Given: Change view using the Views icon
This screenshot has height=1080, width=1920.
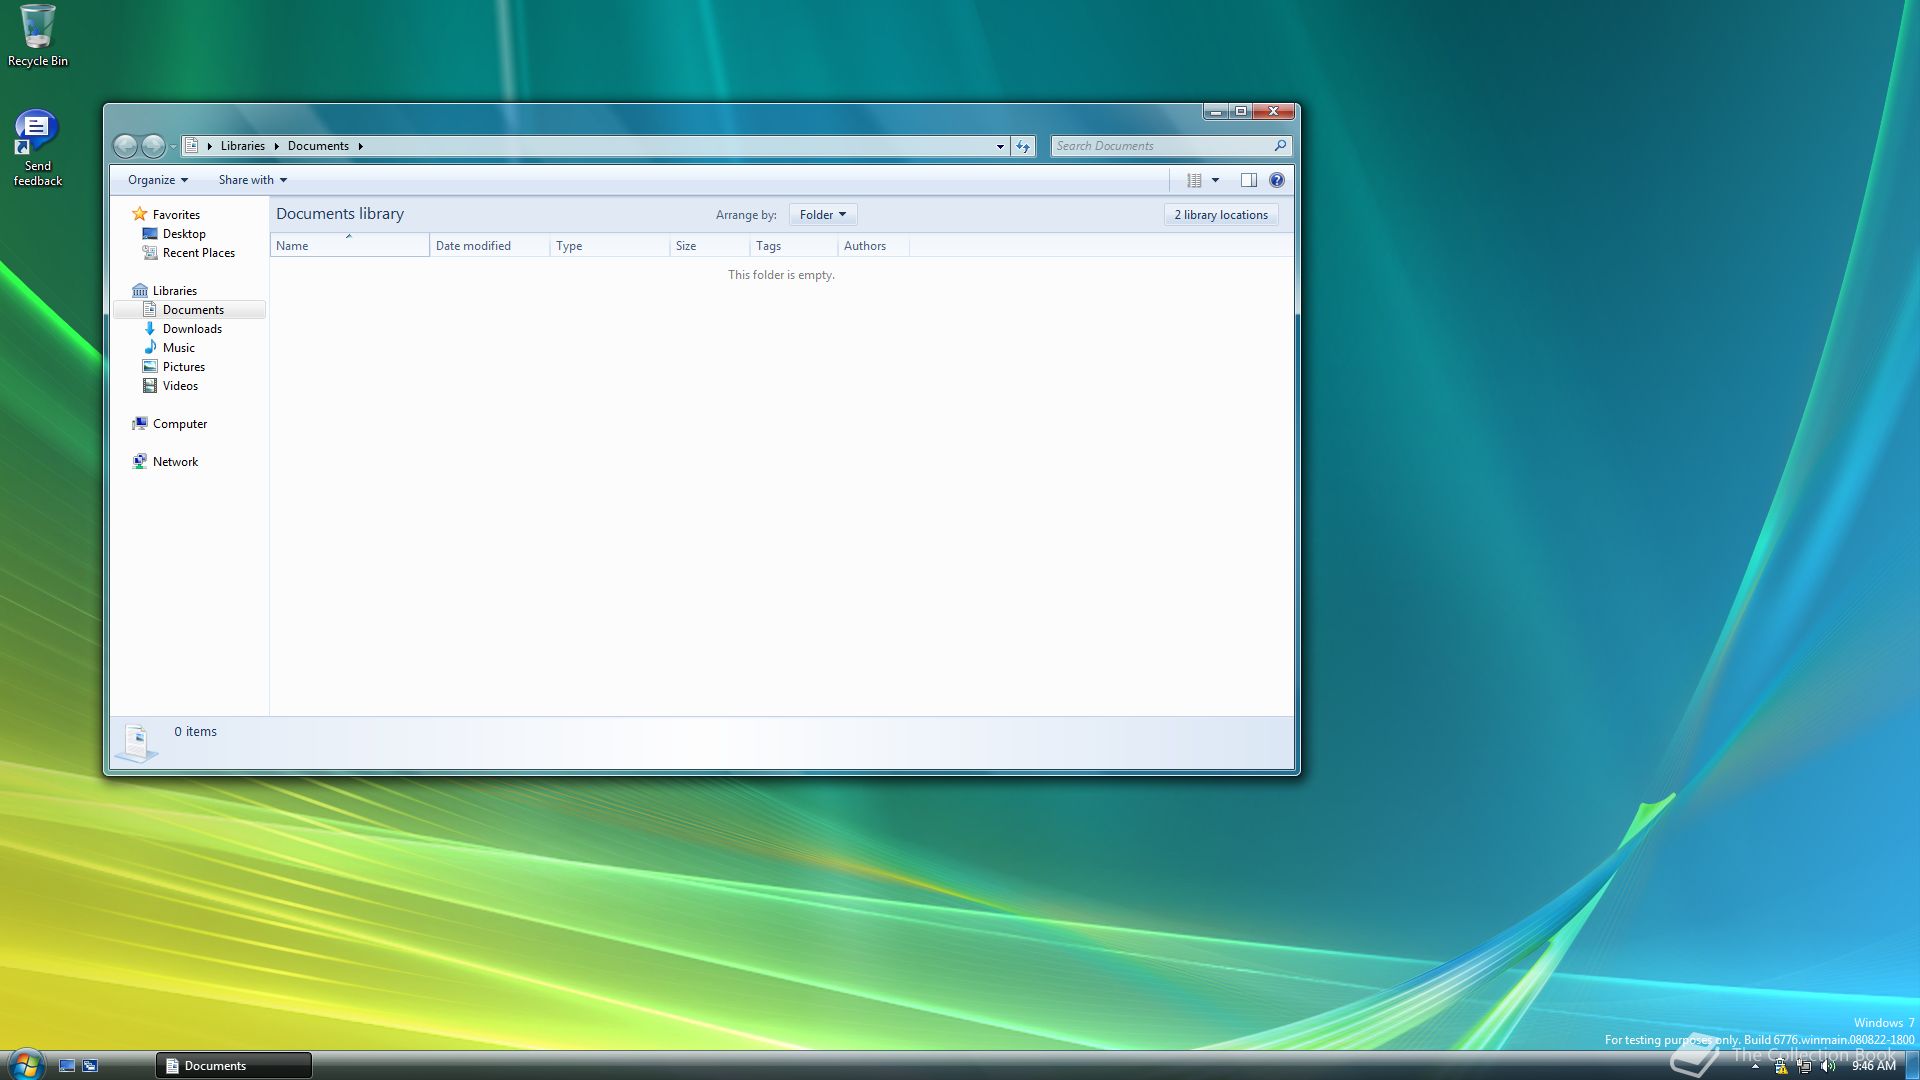Looking at the screenshot, I should pos(1194,180).
